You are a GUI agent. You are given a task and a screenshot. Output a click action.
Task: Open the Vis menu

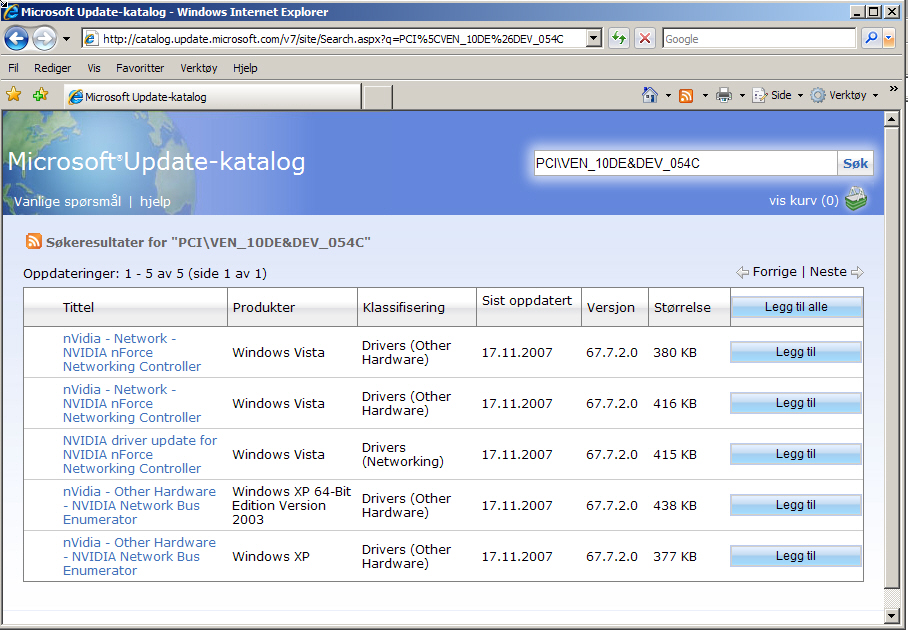(x=94, y=68)
